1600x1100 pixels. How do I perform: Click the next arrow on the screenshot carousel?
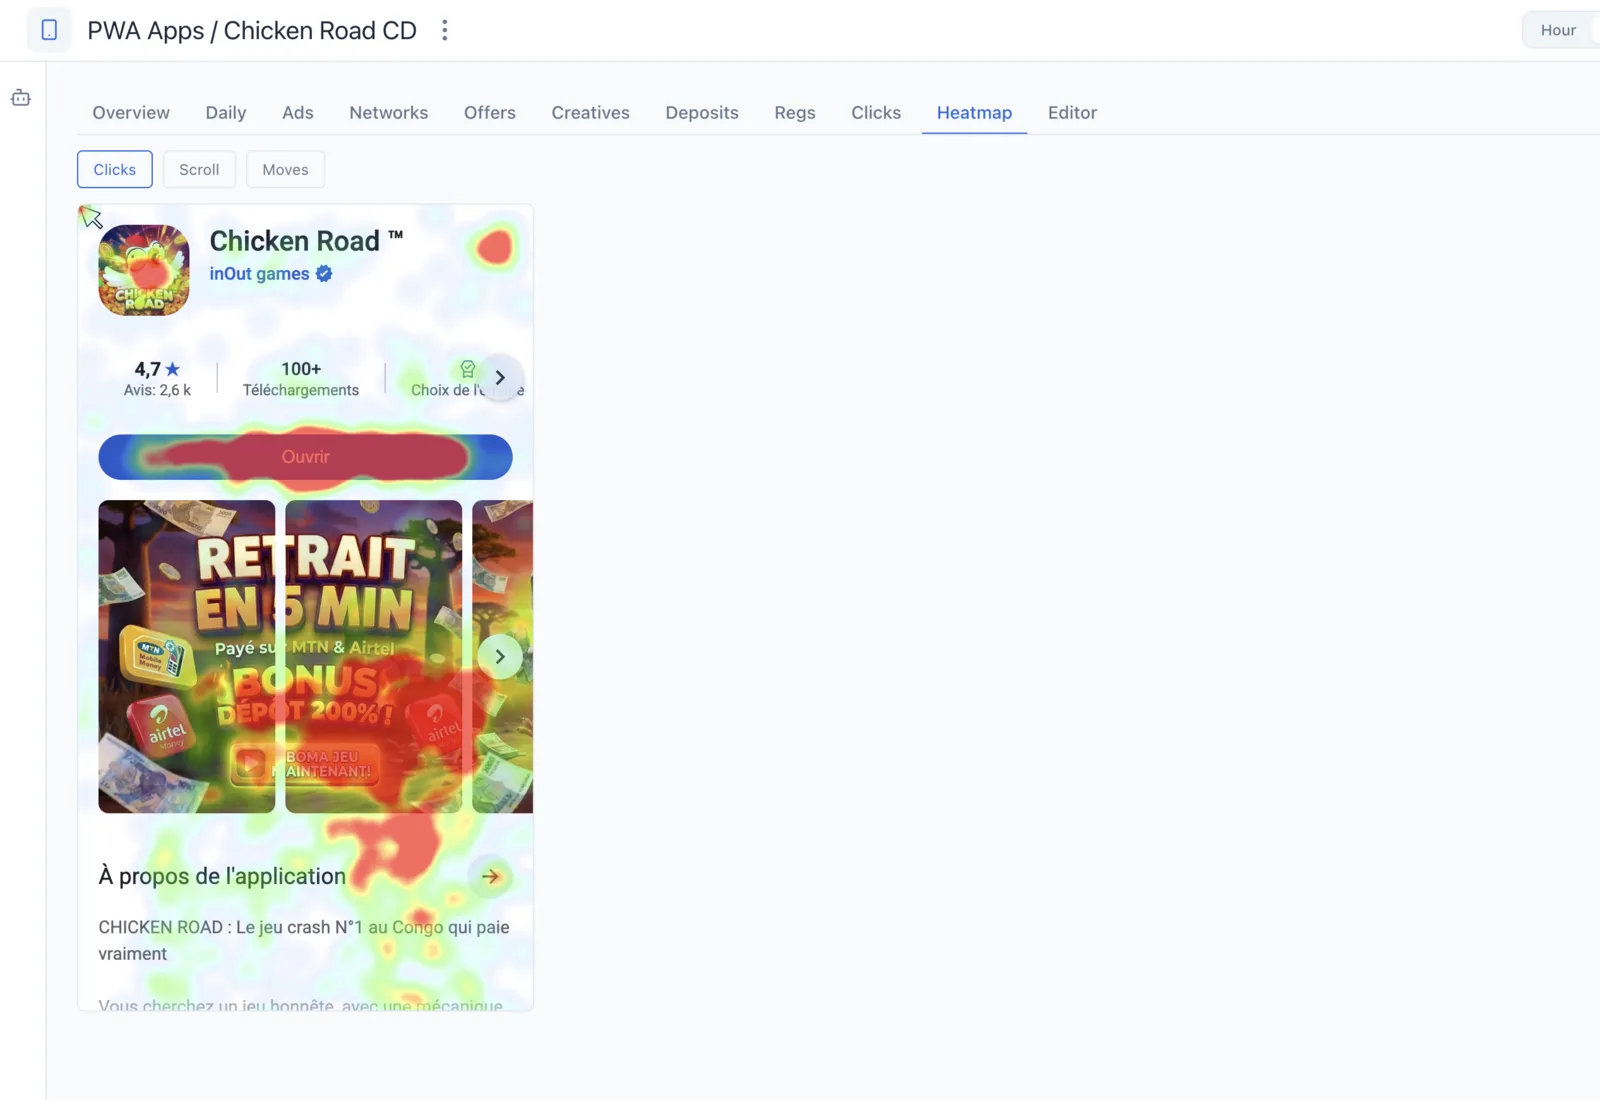click(500, 657)
